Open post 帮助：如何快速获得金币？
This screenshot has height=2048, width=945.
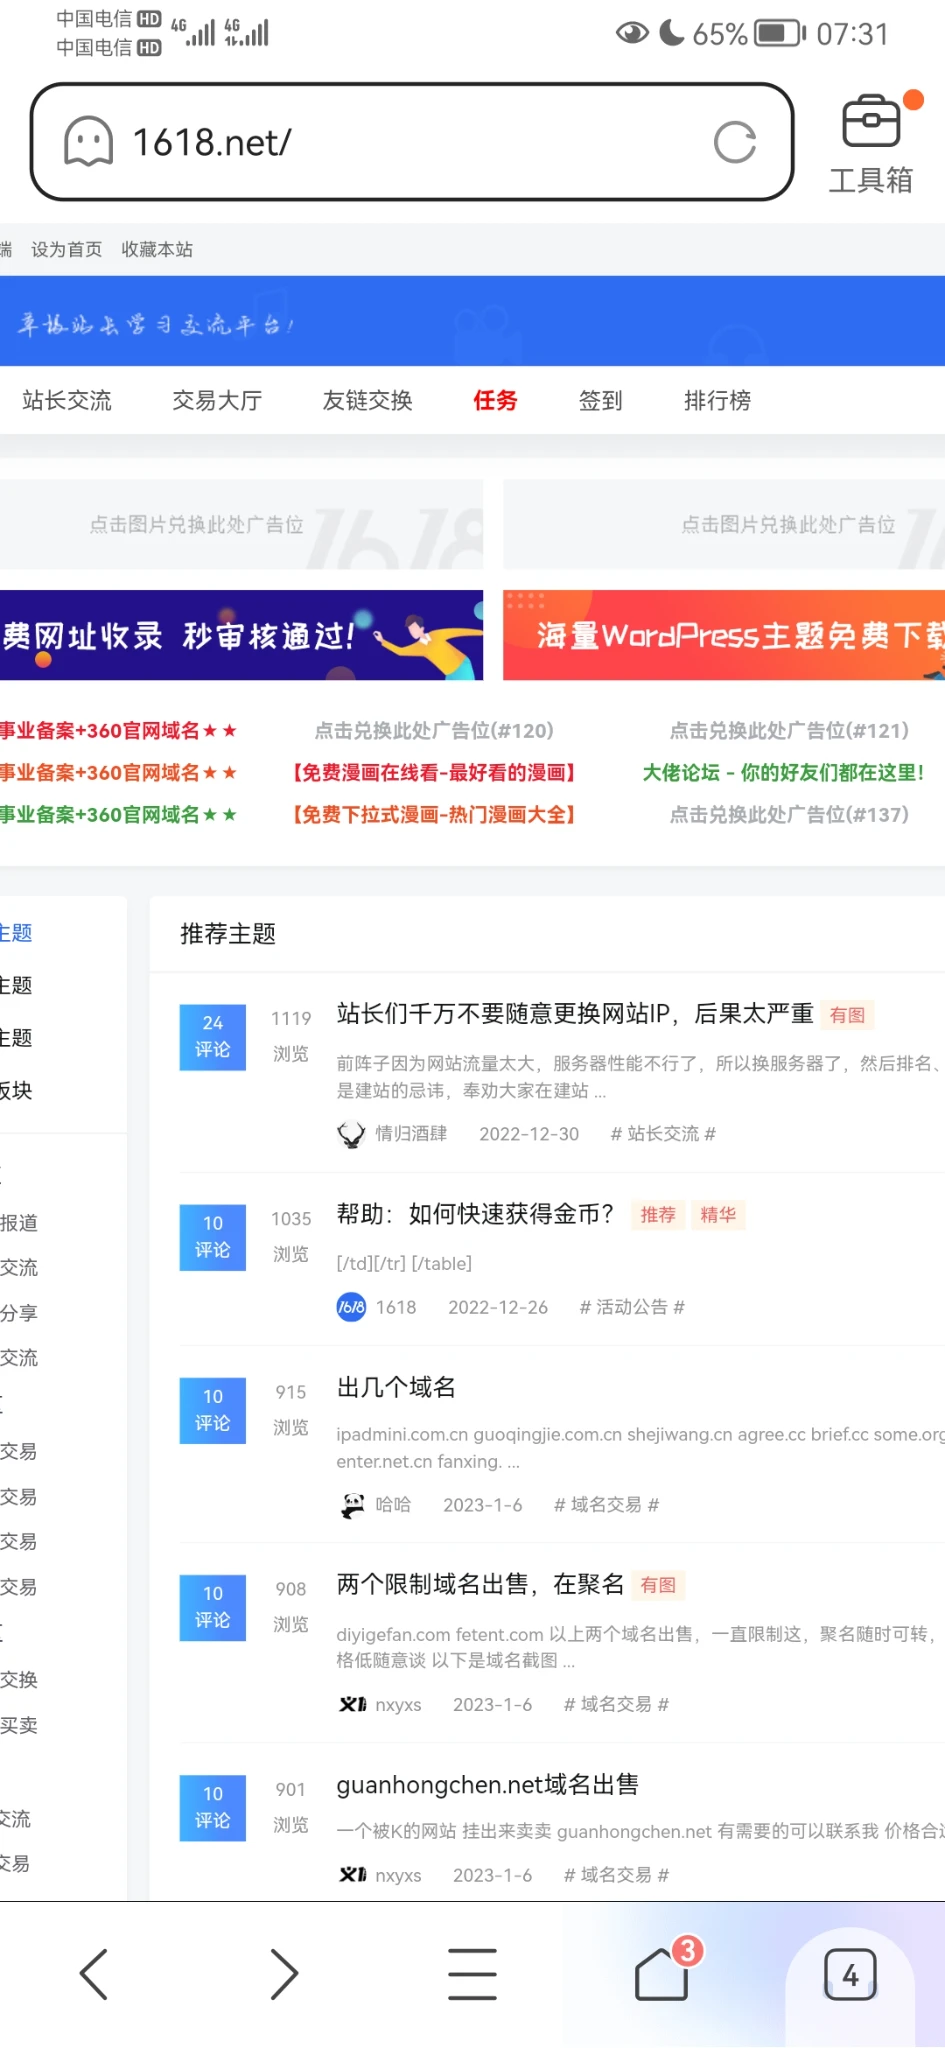tap(475, 1214)
